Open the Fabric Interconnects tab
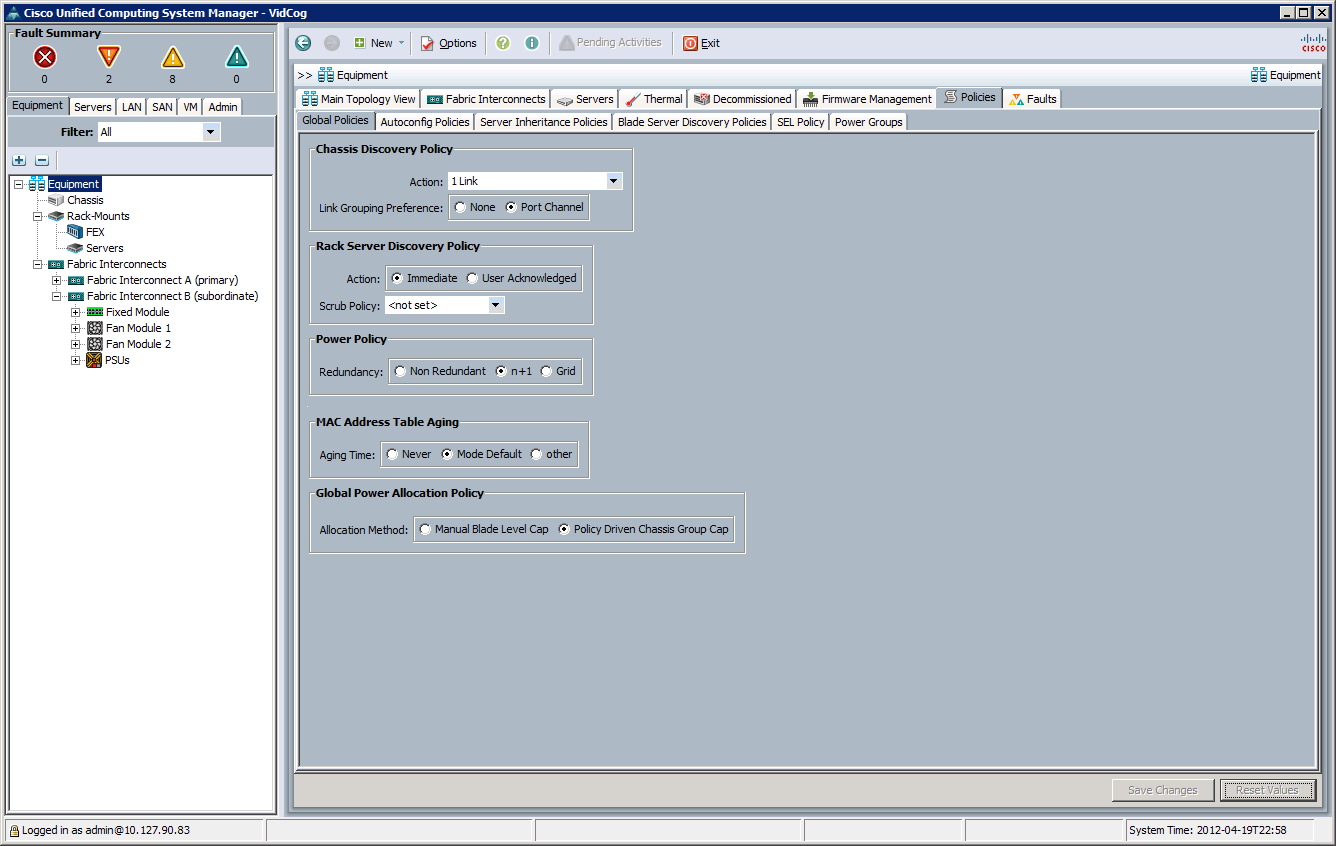1336x846 pixels. (x=486, y=99)
